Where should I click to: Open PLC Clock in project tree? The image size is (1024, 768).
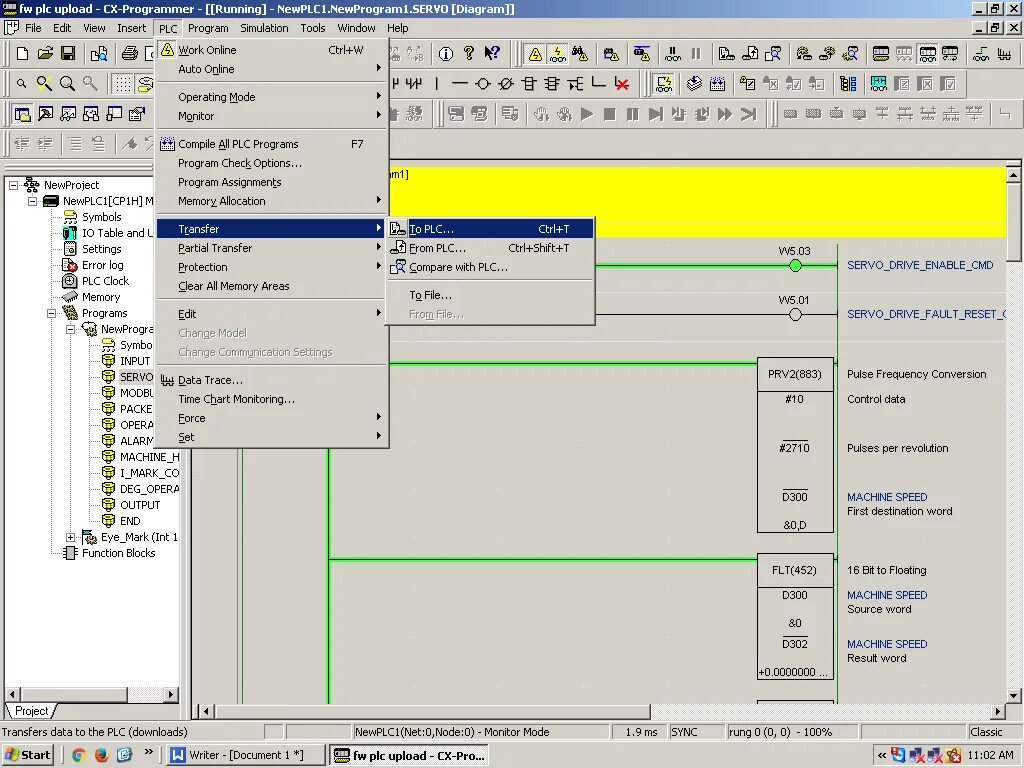(104, 281)
